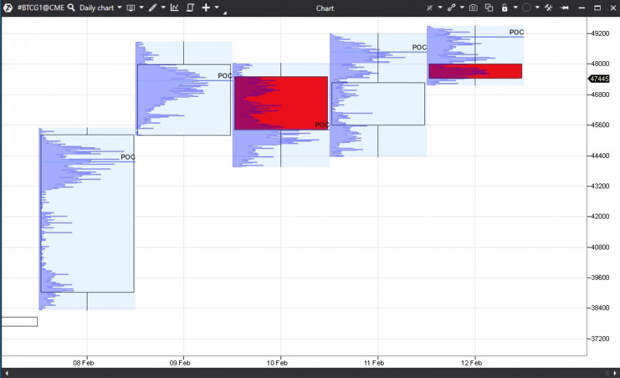This screenshot has height=378, width=620.
Task: Click the 48000 price axis label
Action: pyautogui.click(x=600, y=64)
